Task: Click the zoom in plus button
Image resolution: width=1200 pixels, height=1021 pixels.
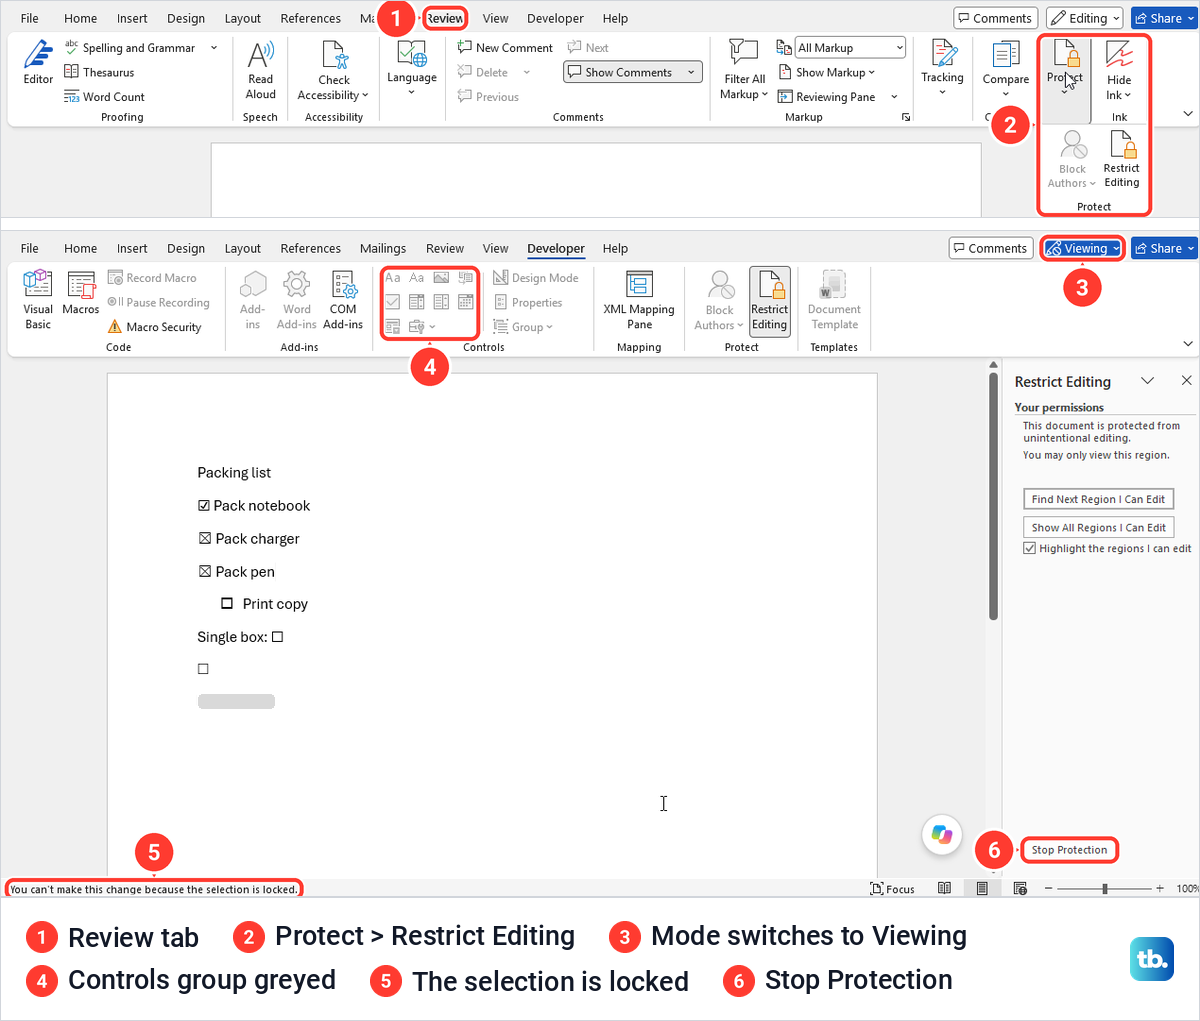Action: [x=1160, y=888]
